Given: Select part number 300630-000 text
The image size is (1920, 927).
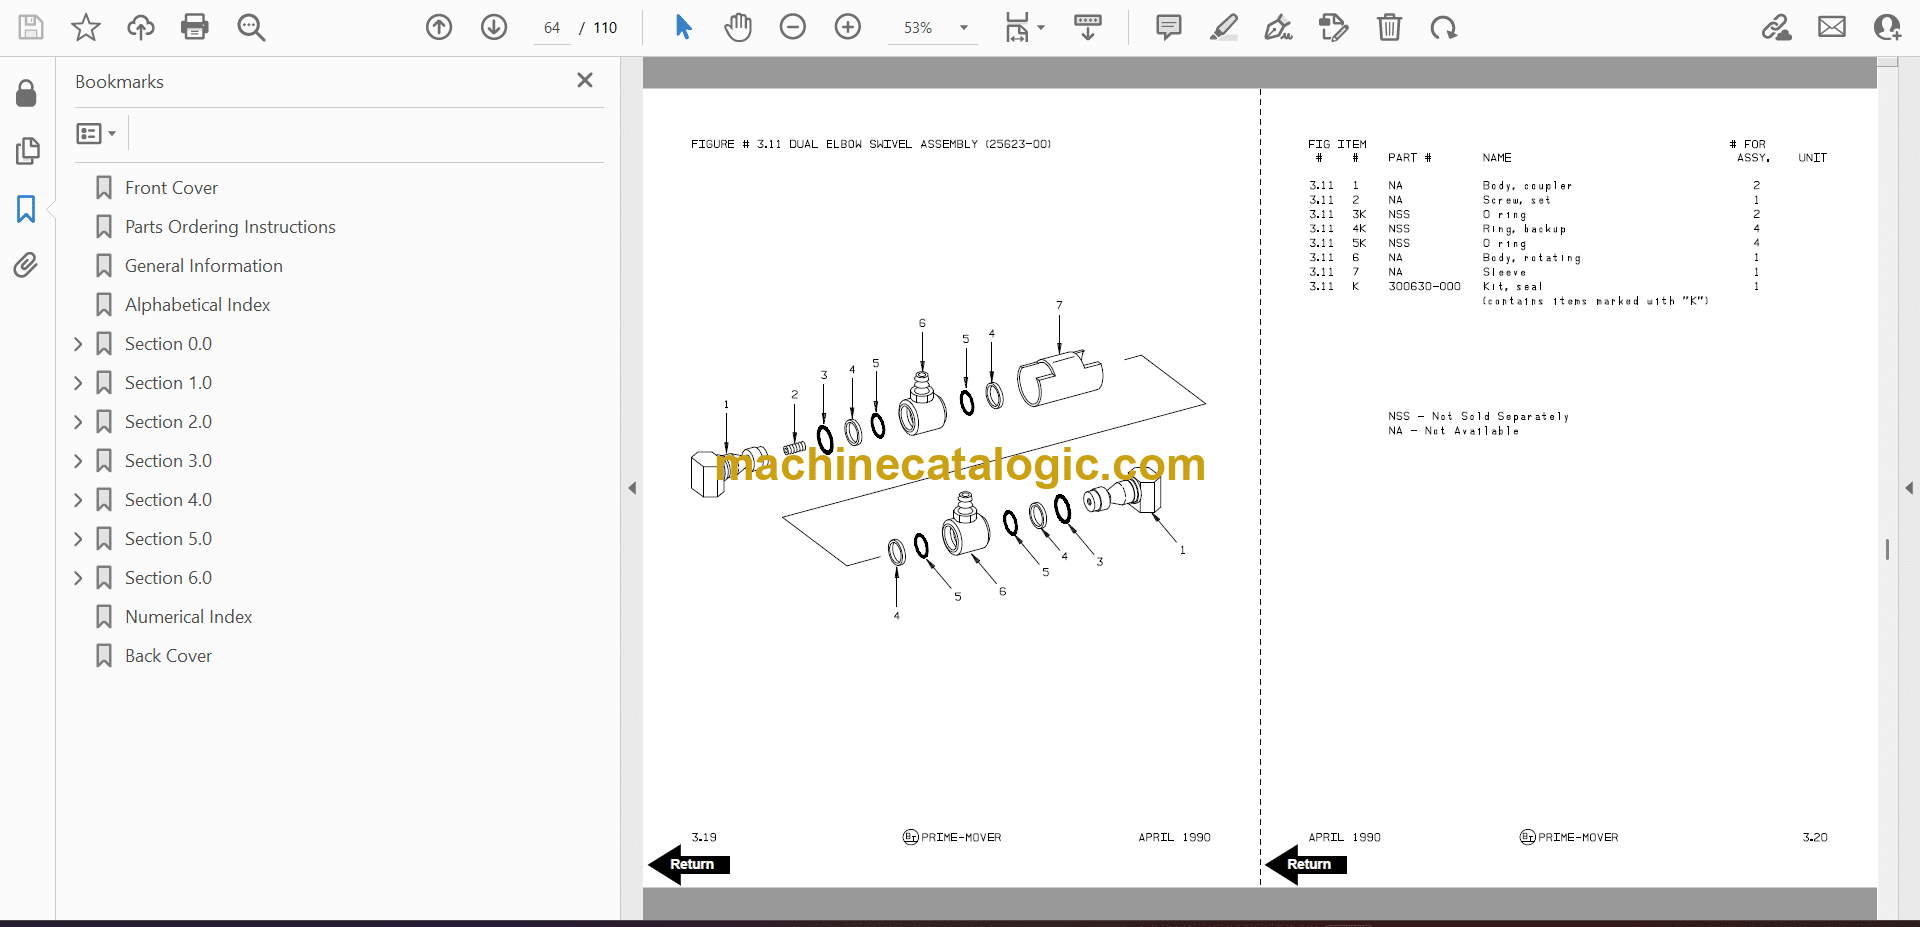Looking at the screenshot, I should point(1424,287).
